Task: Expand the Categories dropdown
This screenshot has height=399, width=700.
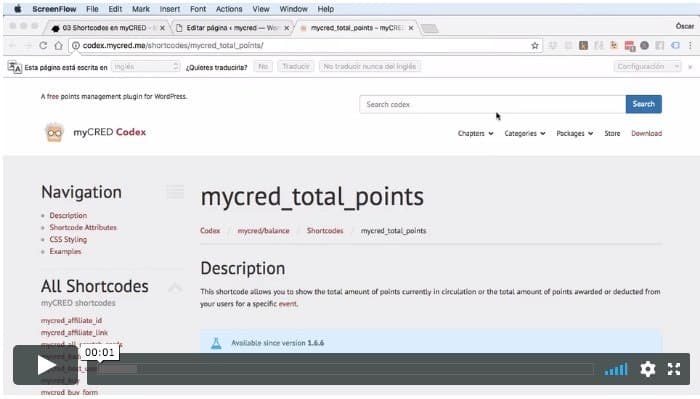Action: coord(525,133)
